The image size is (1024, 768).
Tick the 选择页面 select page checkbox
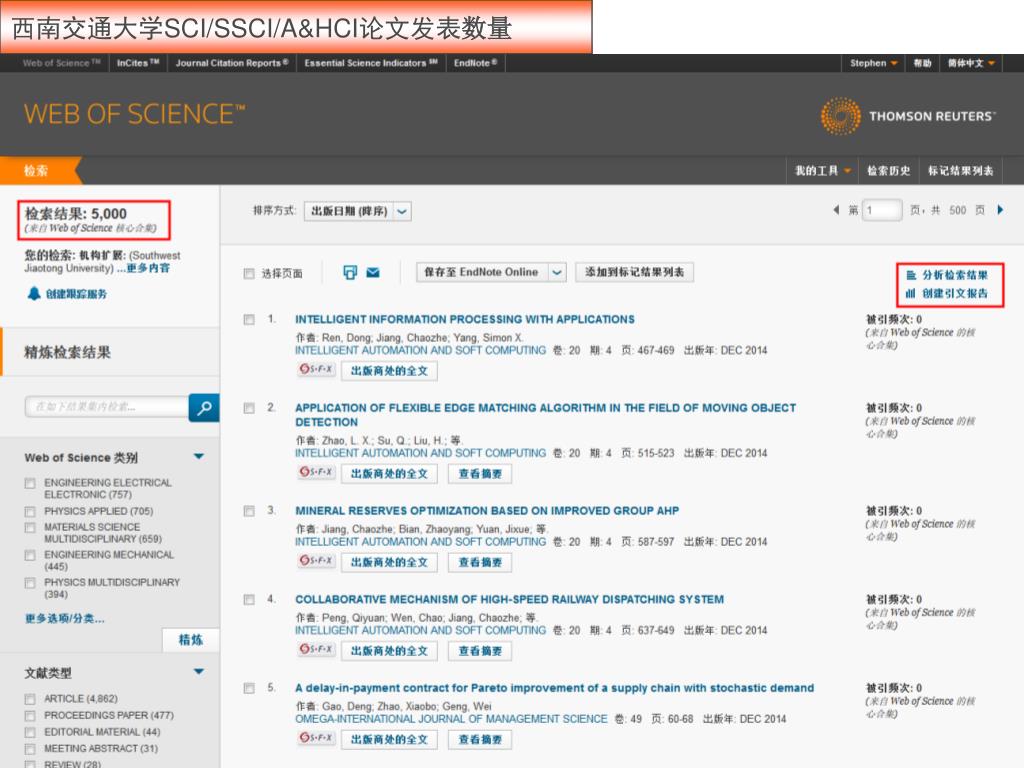(x=249, y=274)
